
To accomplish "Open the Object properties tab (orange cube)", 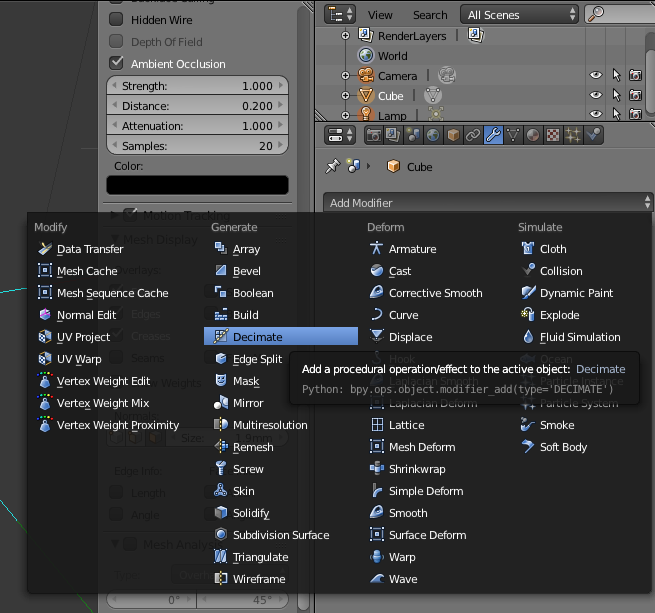I will point(453,135).
